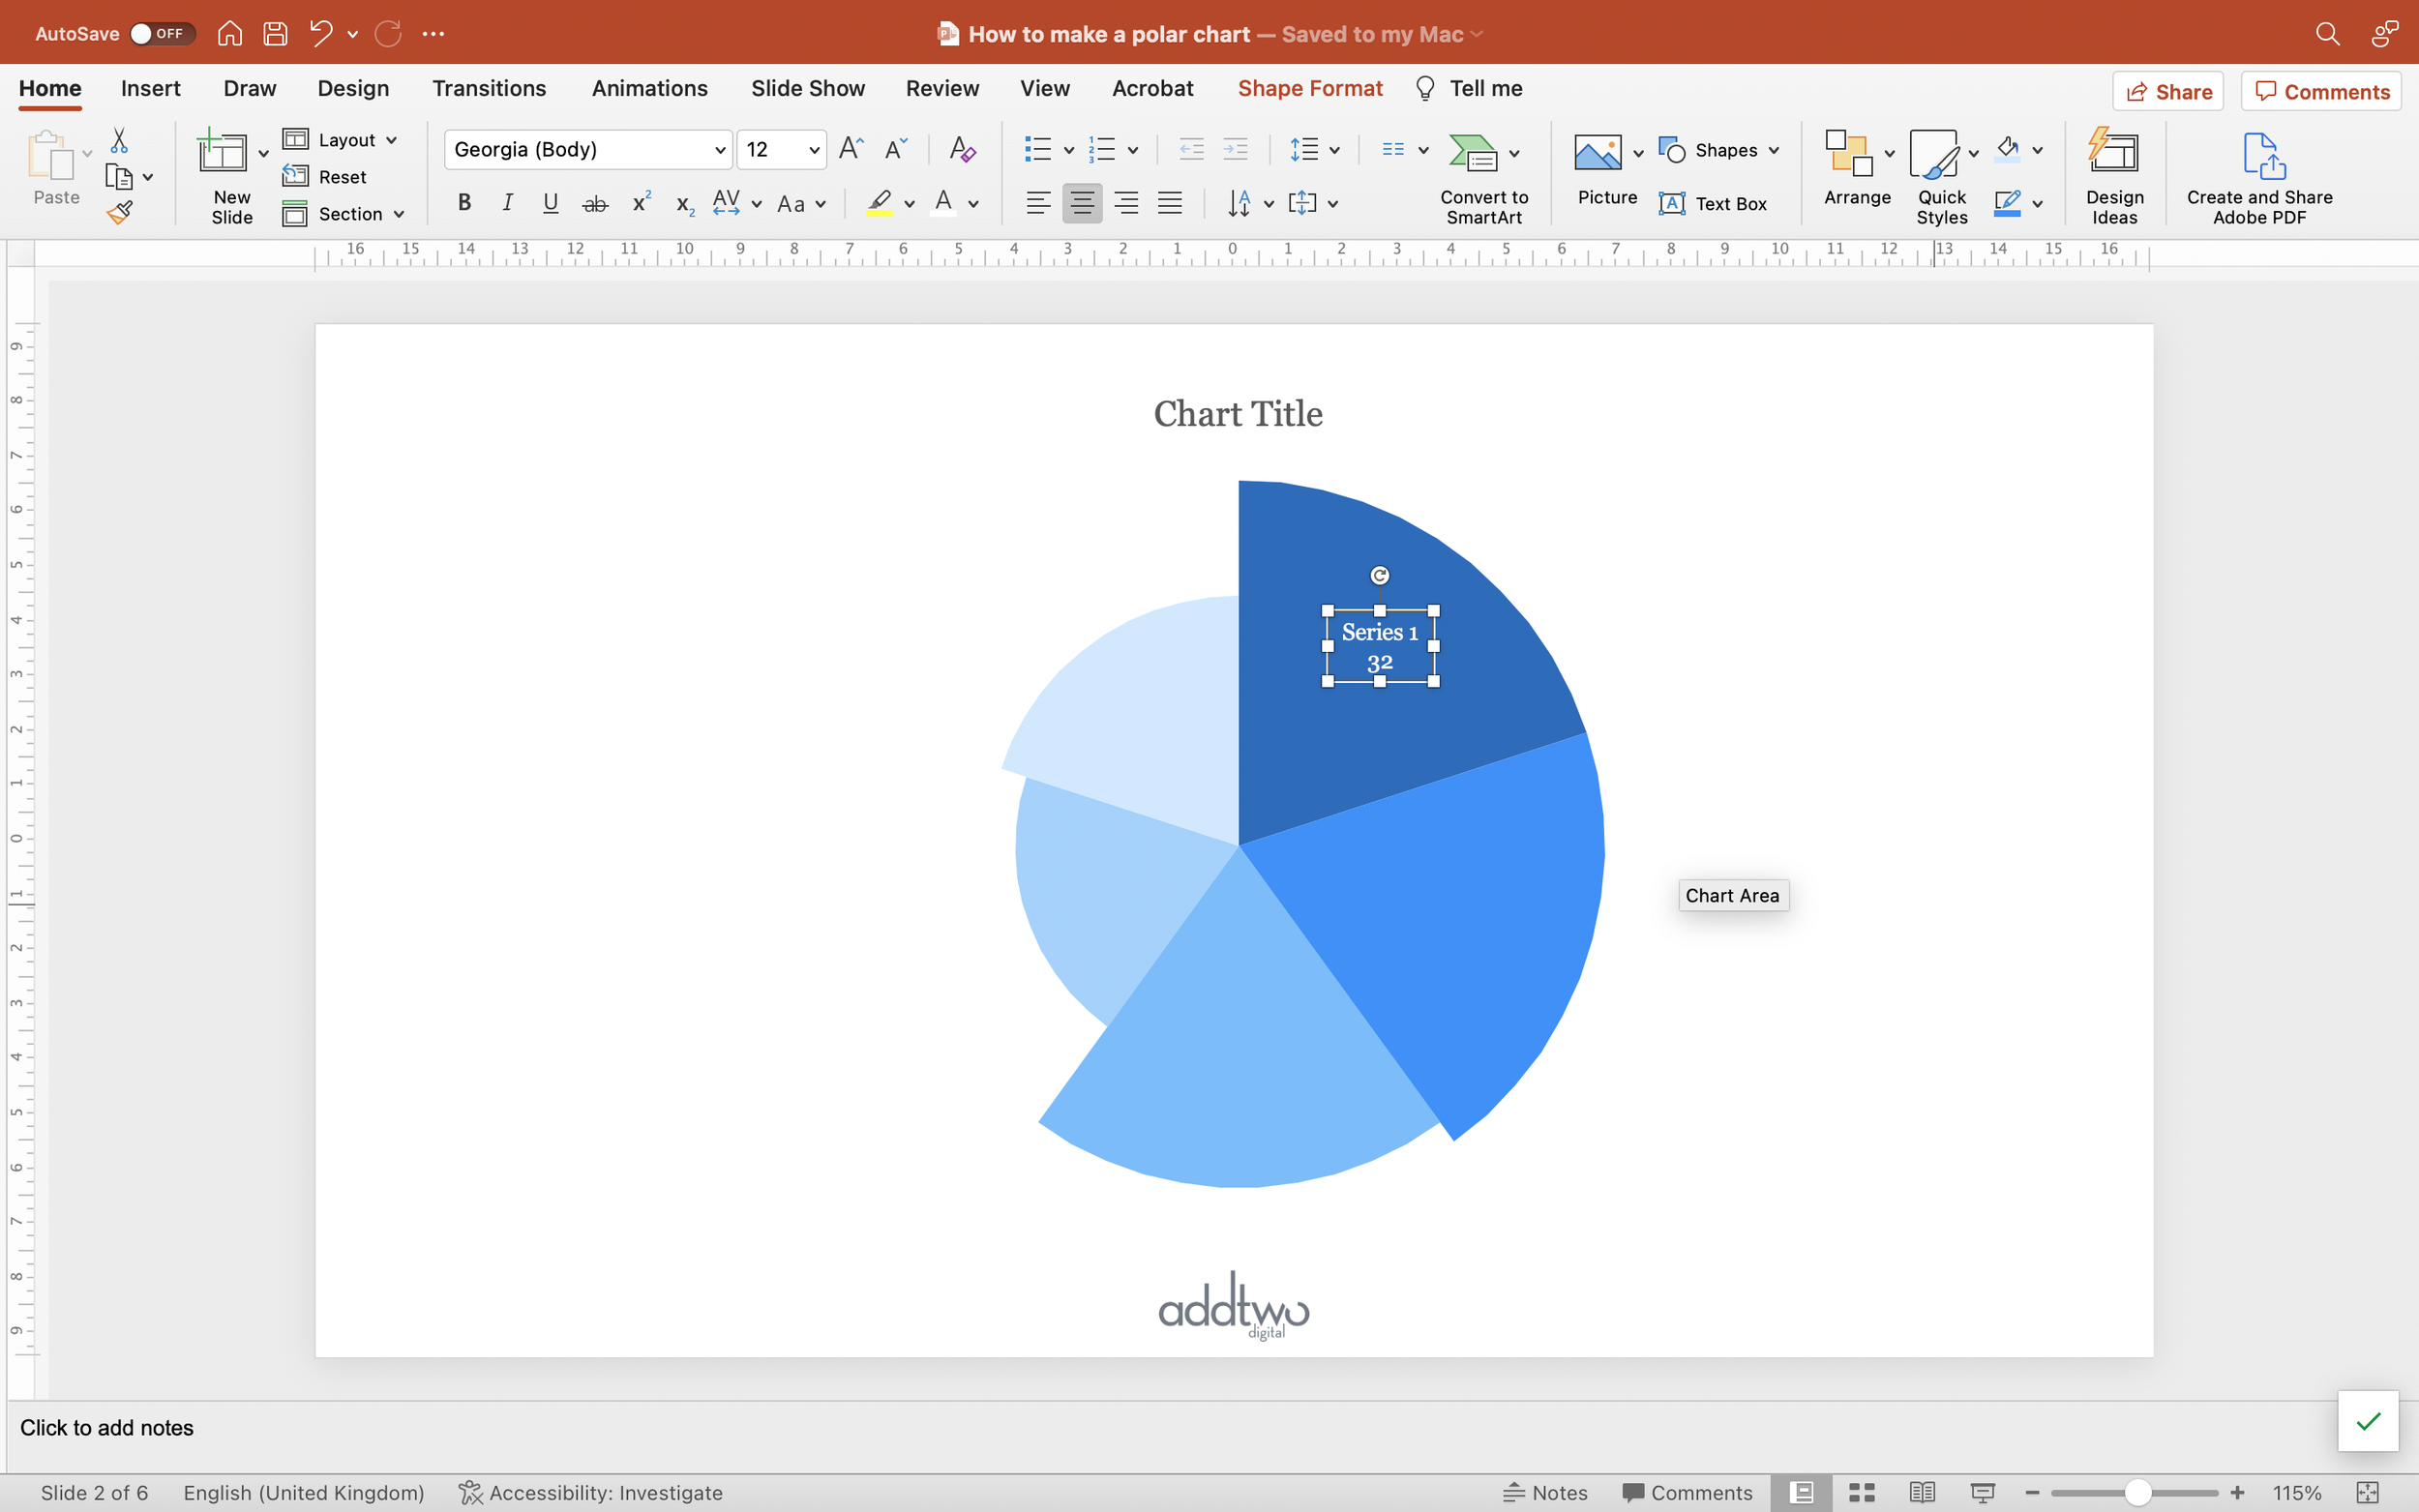The image size is (2419, 1512).
Task: Click Increase Font Size icon
Action: 851,149
